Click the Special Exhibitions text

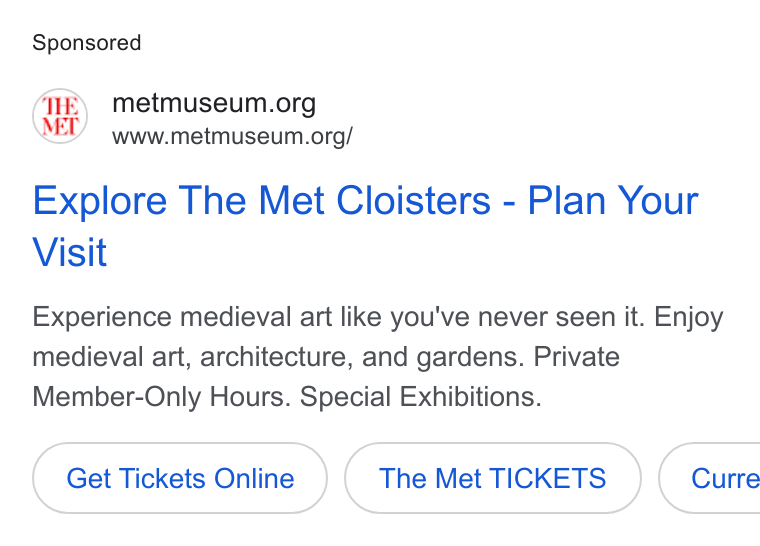(x=420, y=397)
